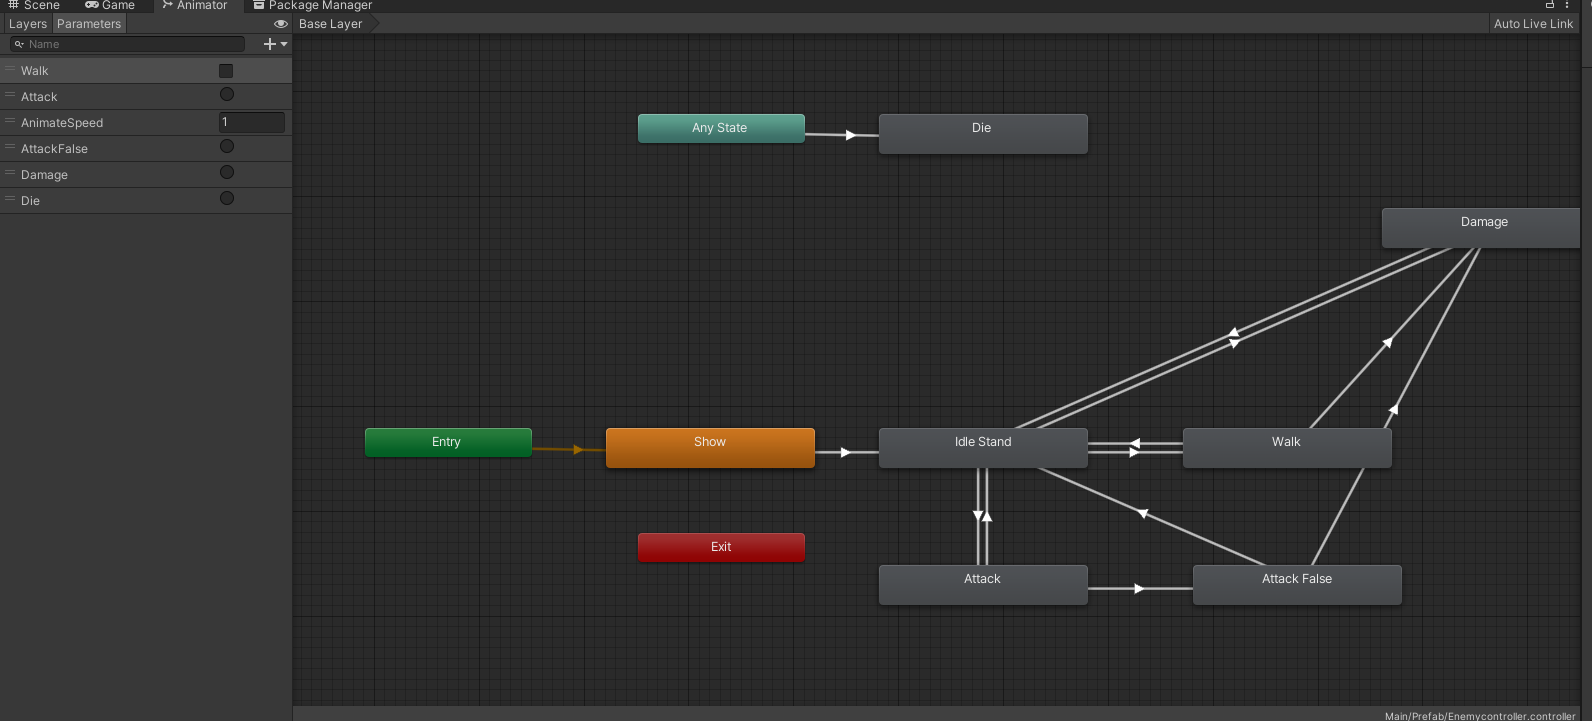
Task: Select Show to Idle Stand transition arrow
Action: (846, 453)
